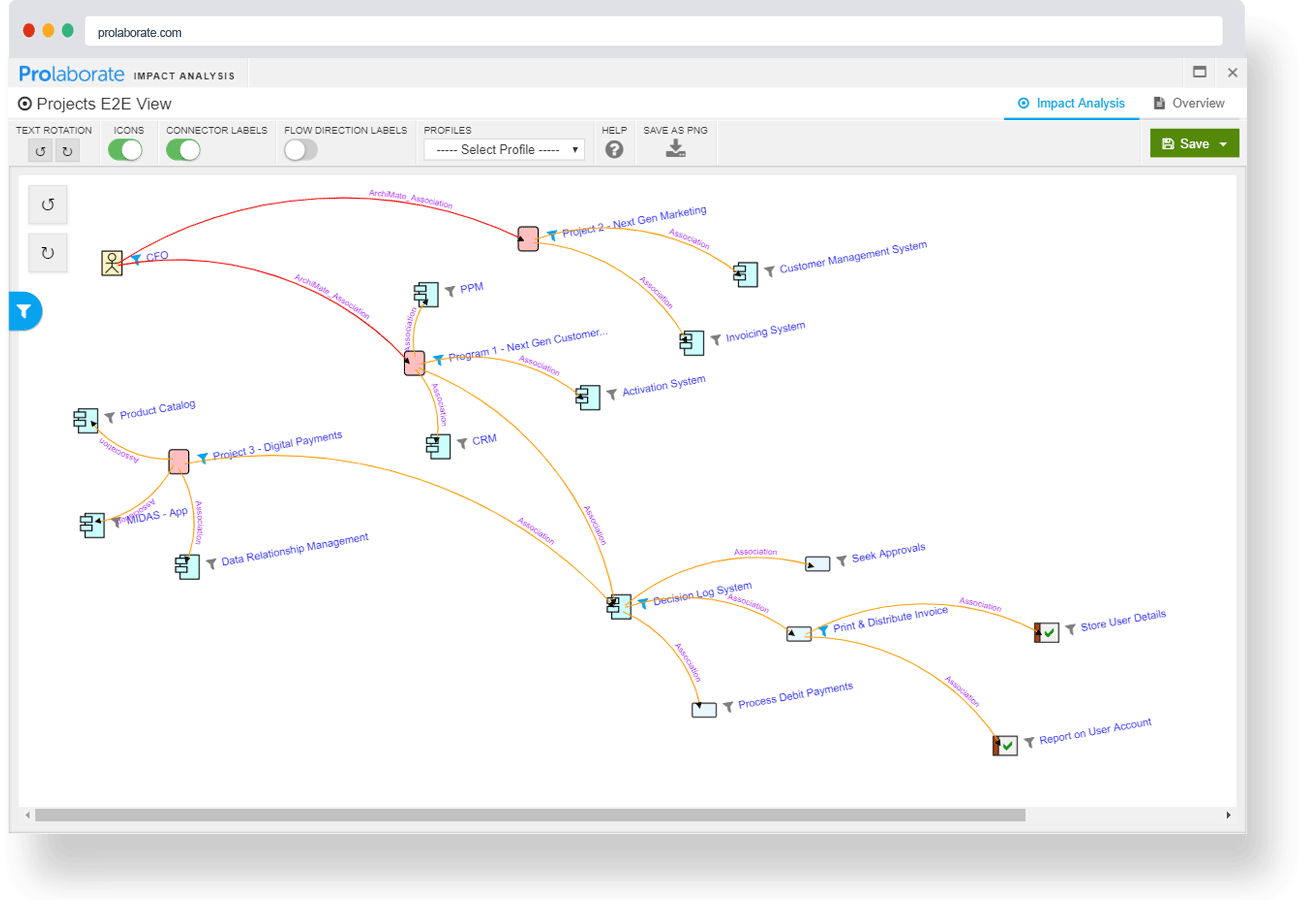Click the Prolaborate logo
This screenshot has width=1299, height=900.
[x=72, y=74]
